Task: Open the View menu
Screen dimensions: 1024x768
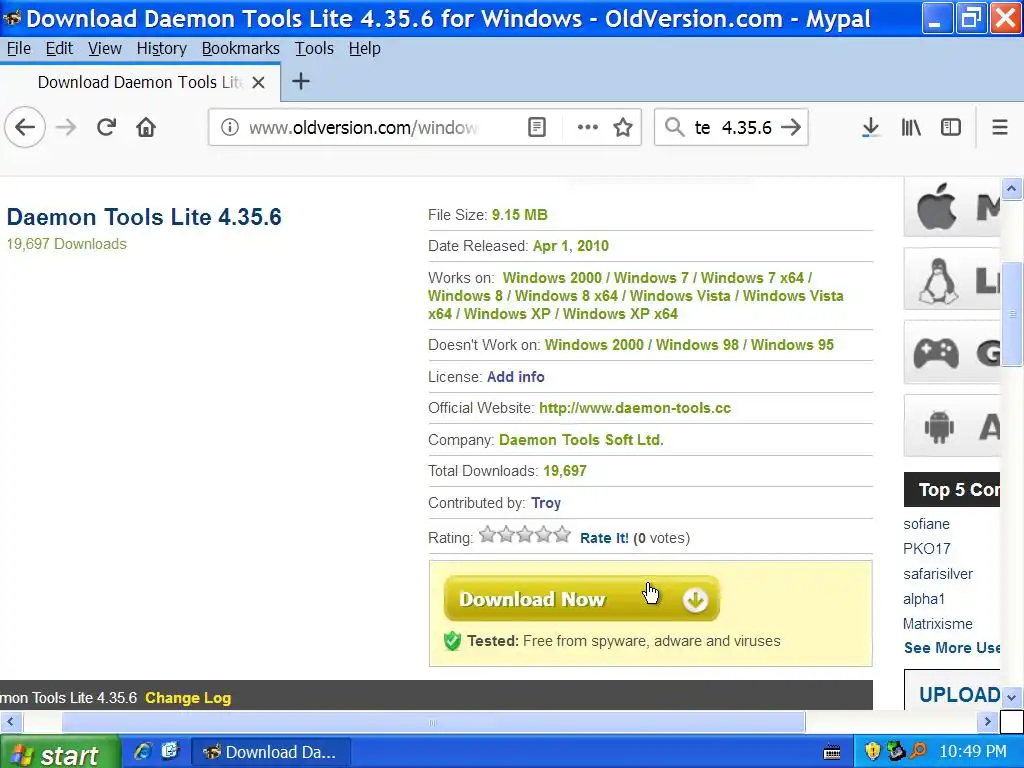Action: (x=104, y=48)
